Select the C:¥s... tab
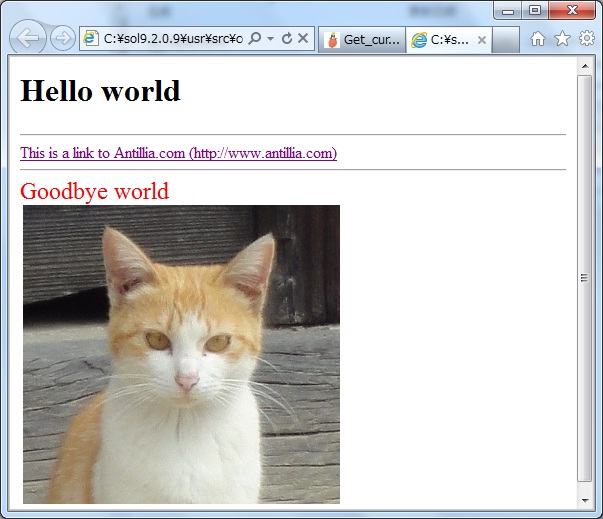 449,40
